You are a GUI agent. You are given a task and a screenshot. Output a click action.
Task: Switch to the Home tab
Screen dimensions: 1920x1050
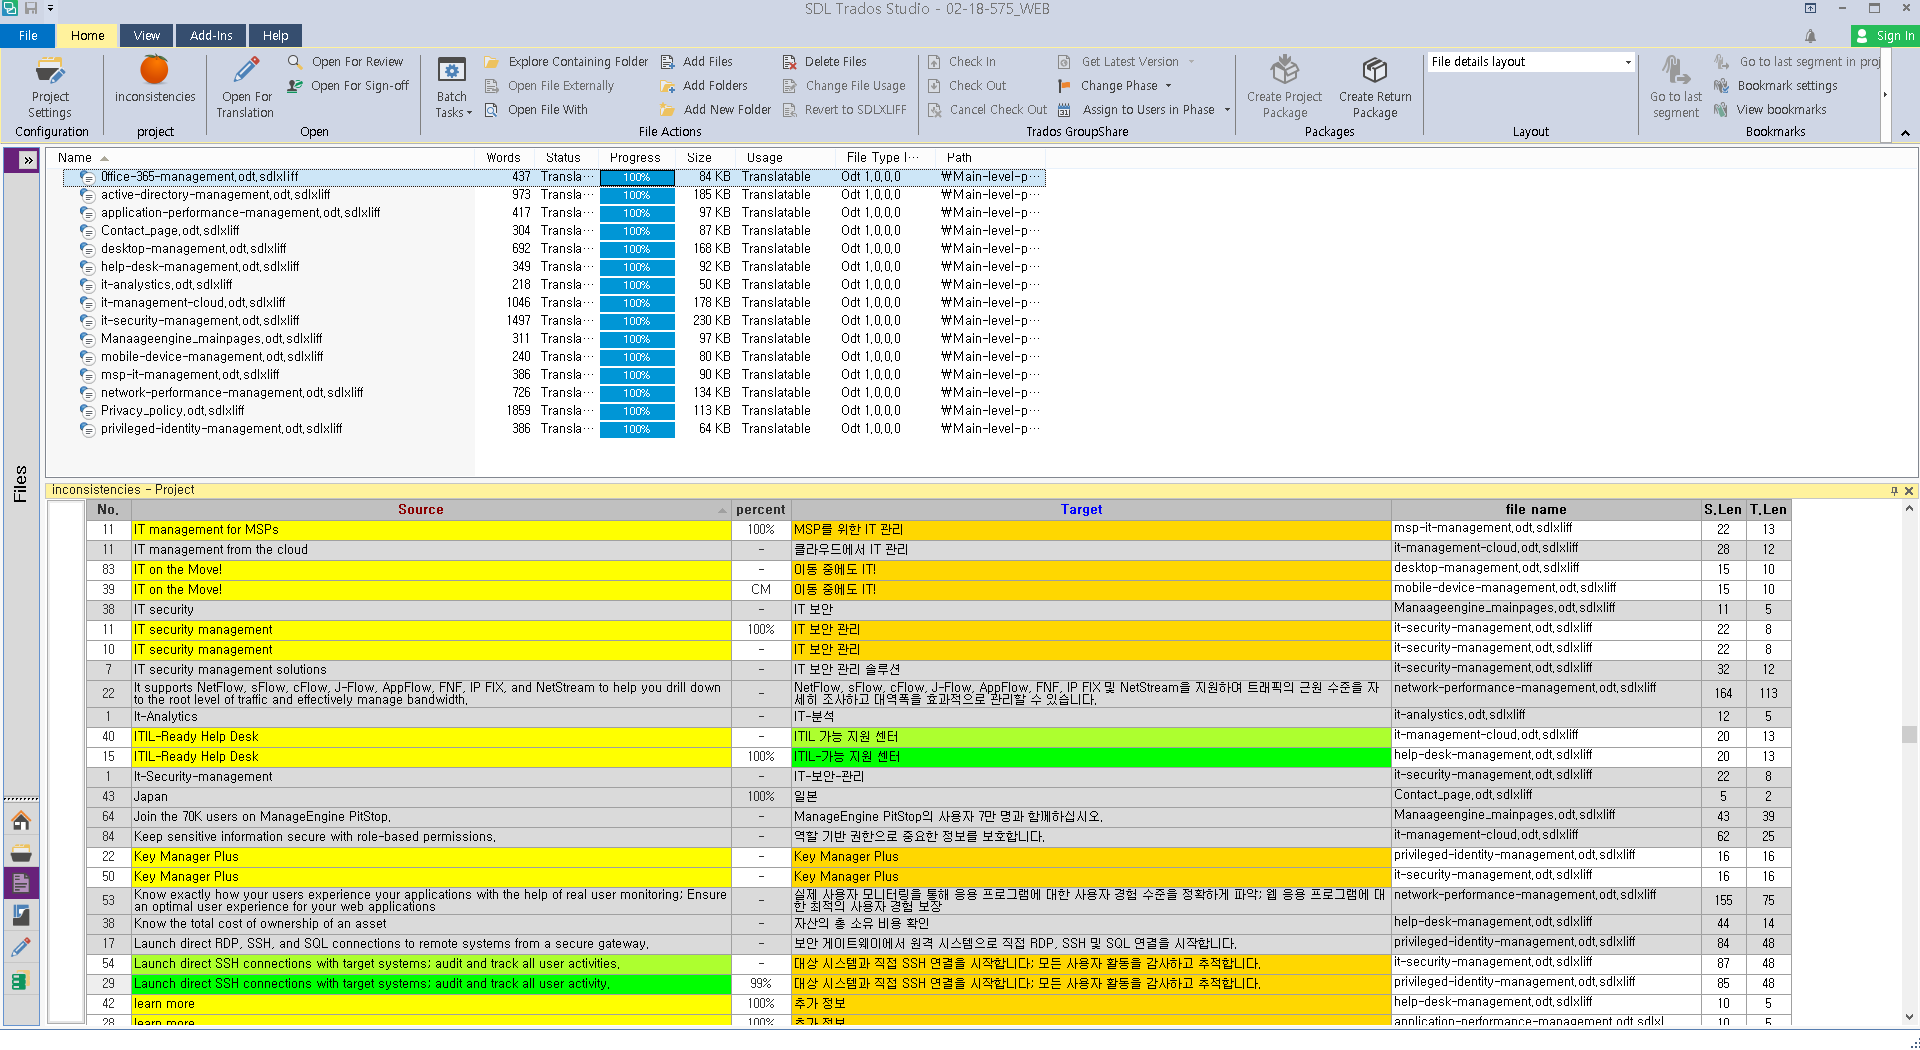tap(87, 36)
